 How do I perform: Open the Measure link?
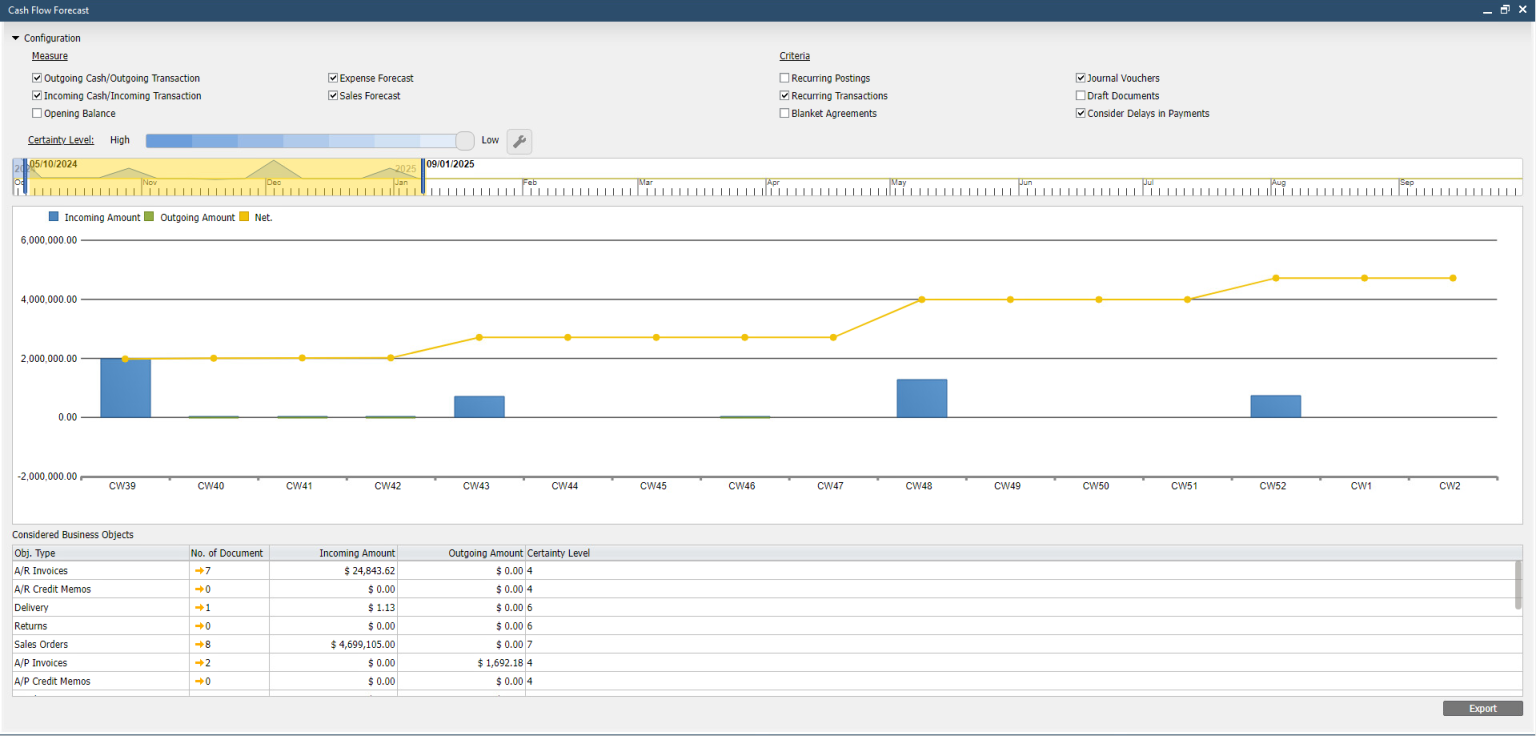(x=49, y=55)
